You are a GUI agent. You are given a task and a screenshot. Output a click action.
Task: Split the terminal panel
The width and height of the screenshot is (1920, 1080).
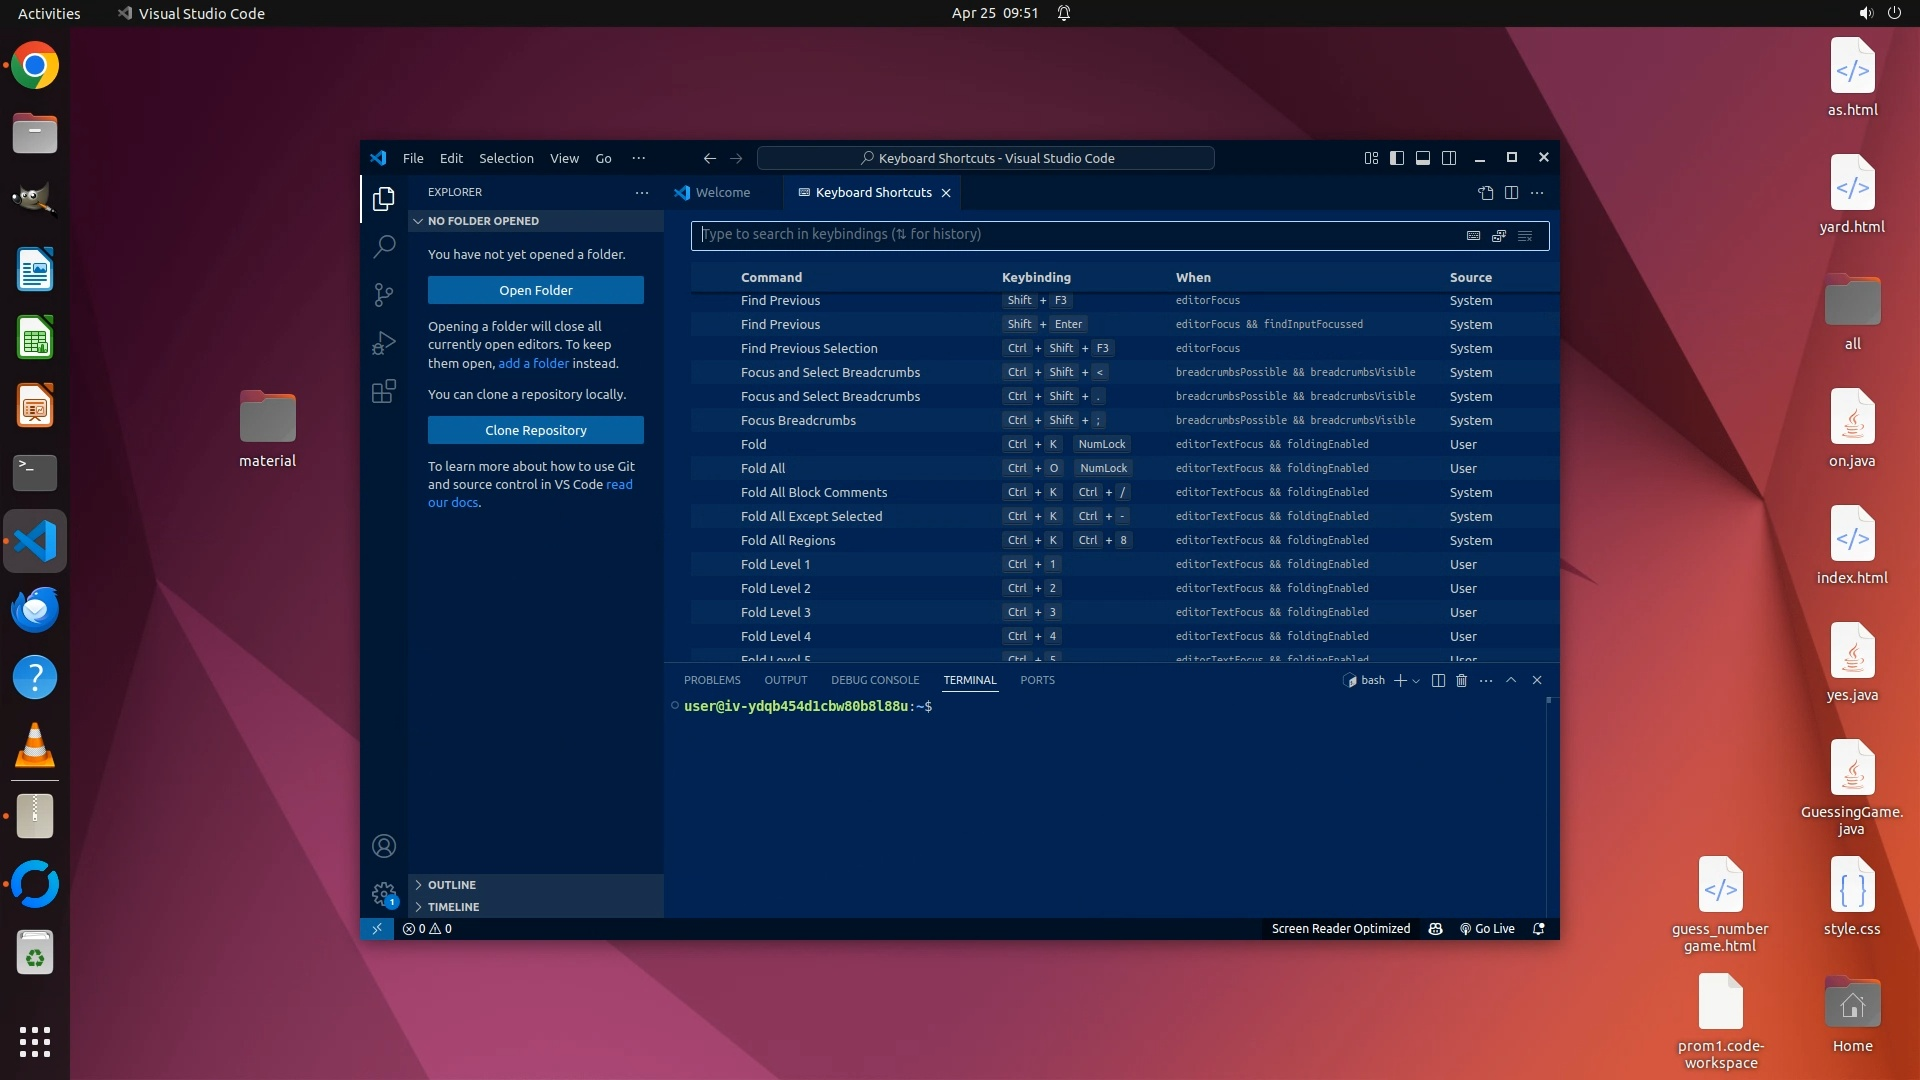pos(1438,680)
